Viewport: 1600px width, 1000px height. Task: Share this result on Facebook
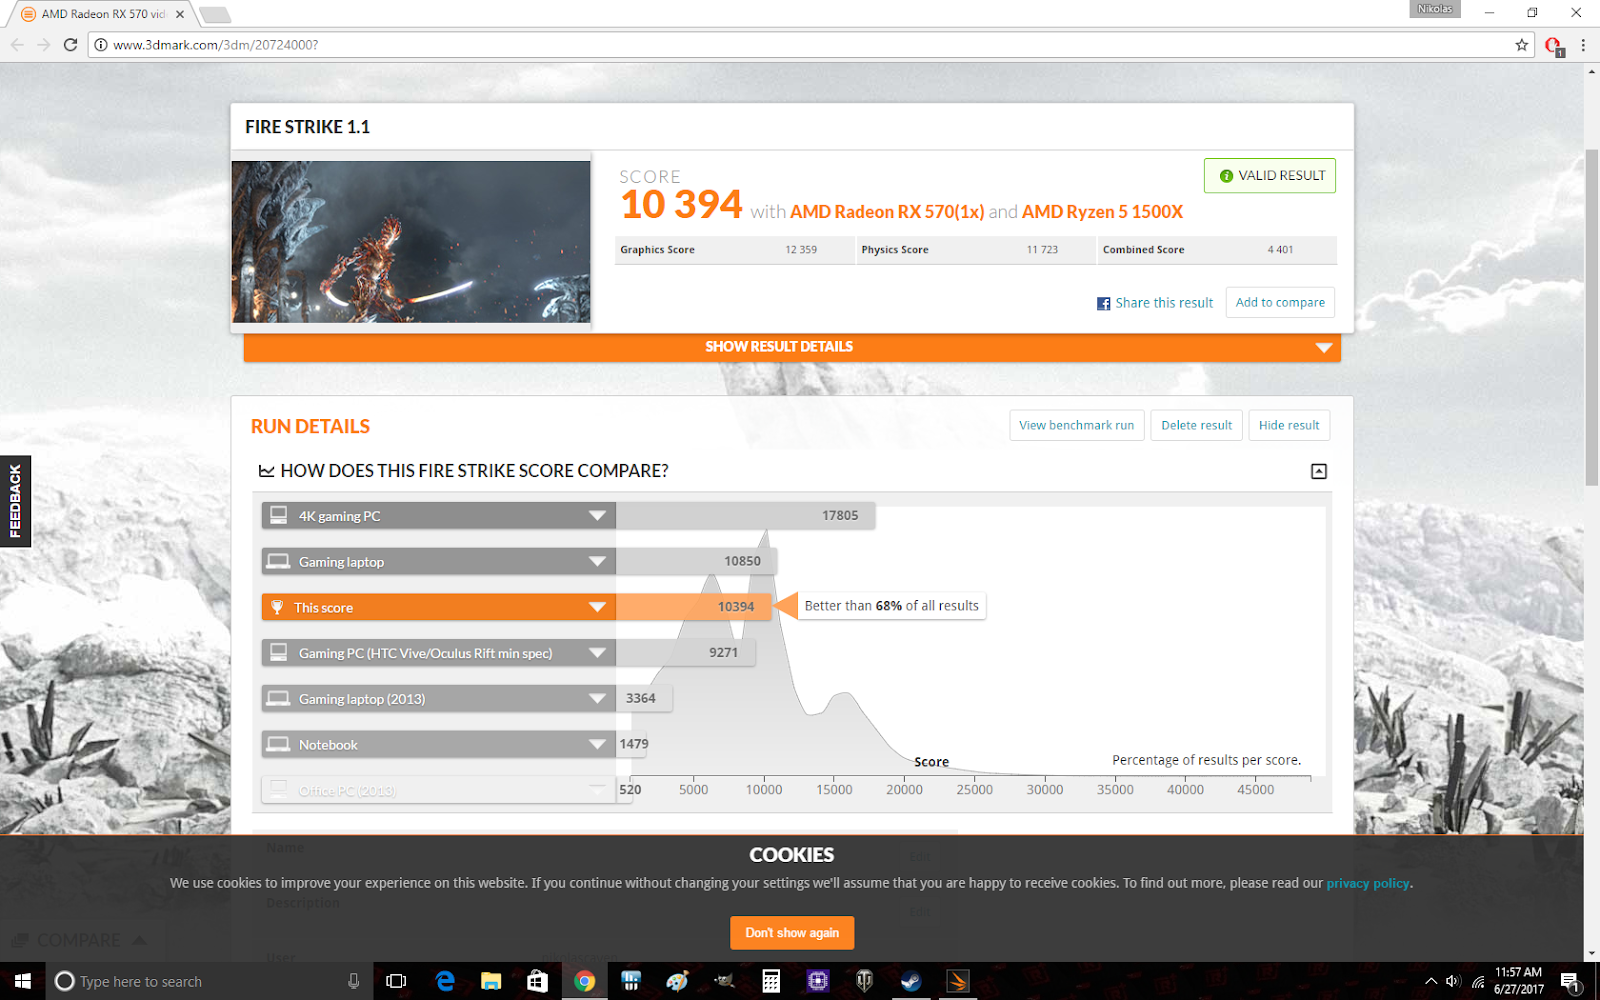tap(1155, 303)
